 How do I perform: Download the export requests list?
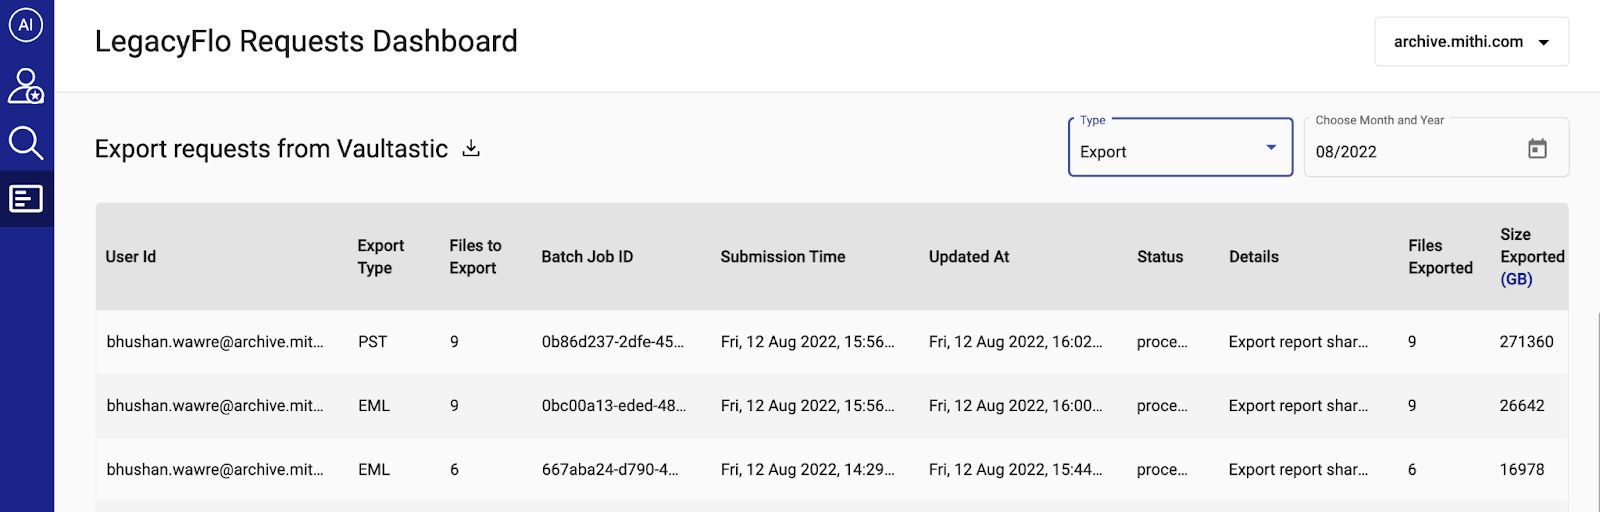pyautogui.click(x=471, y=149)
